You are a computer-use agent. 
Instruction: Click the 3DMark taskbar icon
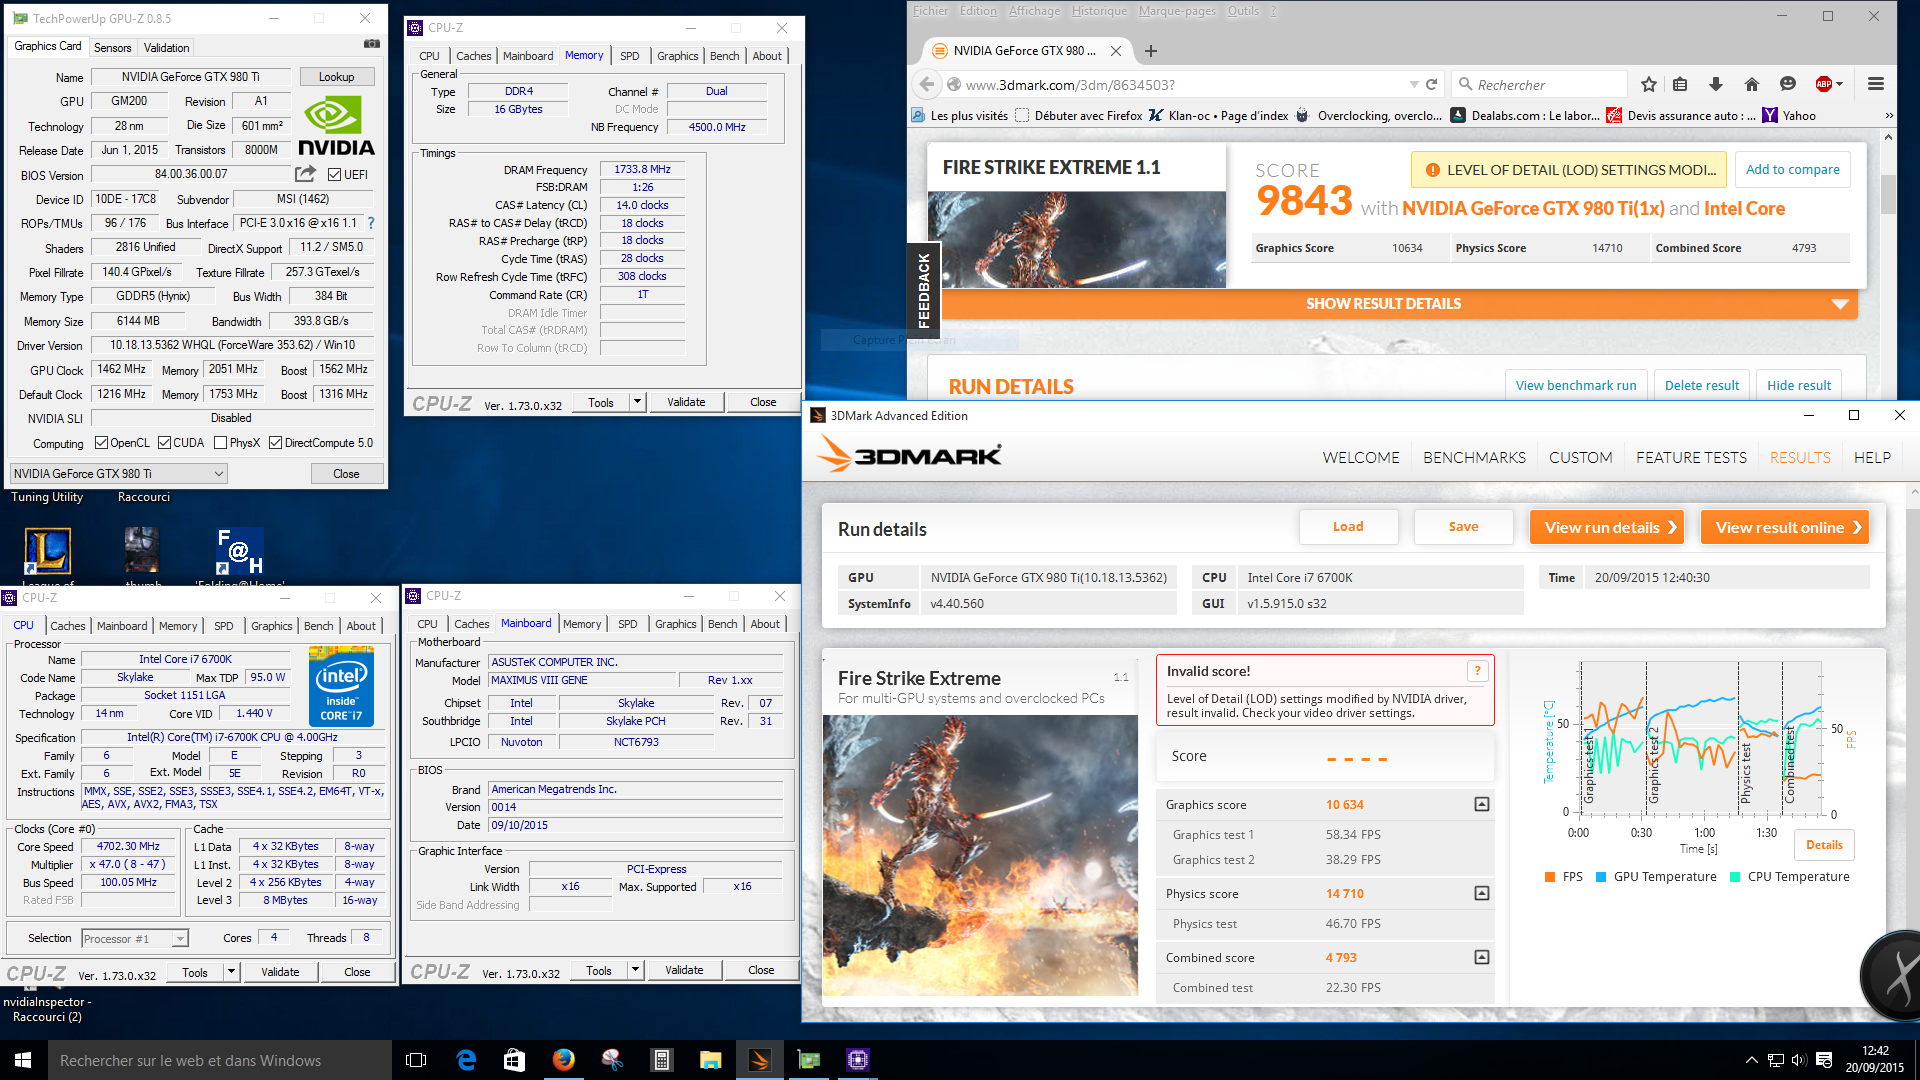(x=759, y=1060)
